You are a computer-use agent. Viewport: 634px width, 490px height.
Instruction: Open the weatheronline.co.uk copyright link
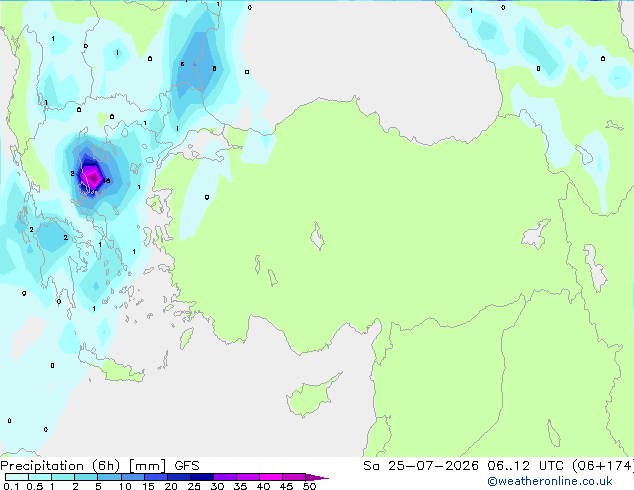549,481
